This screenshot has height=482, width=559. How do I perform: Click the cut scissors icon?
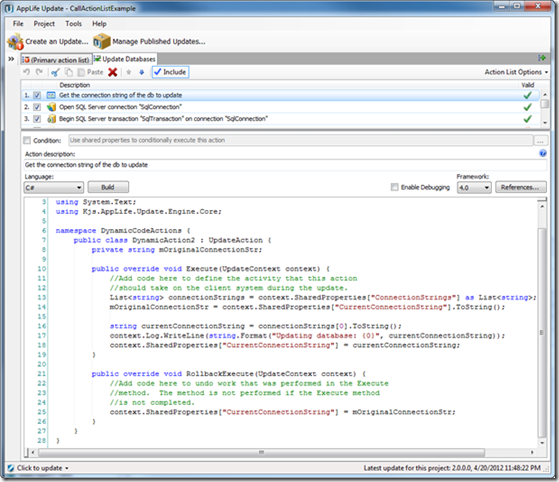(55, 72)
